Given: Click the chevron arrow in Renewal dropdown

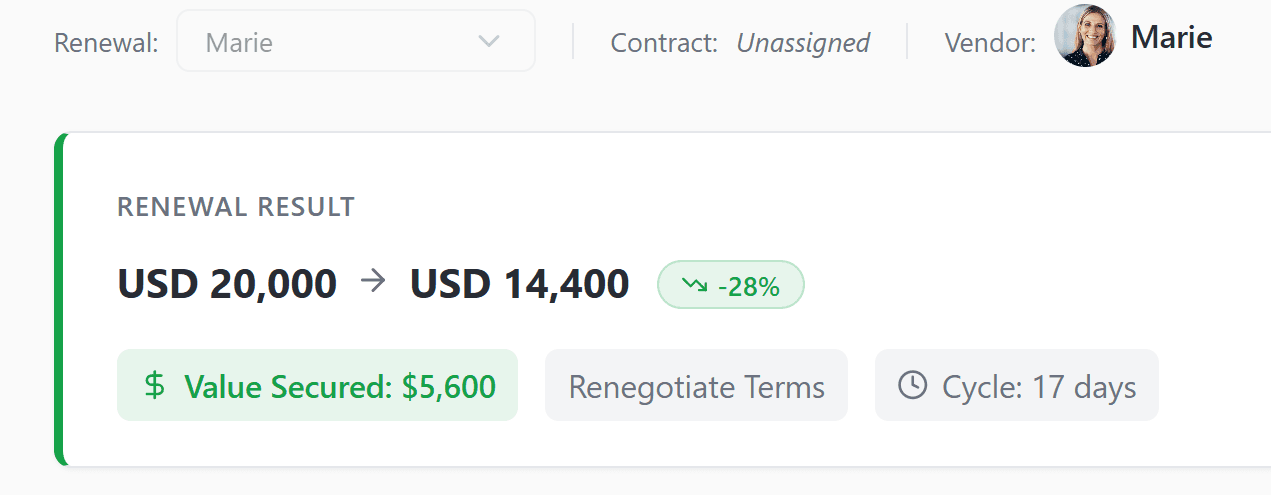Looking at the screenshot, I should click(x=489, y=42).
